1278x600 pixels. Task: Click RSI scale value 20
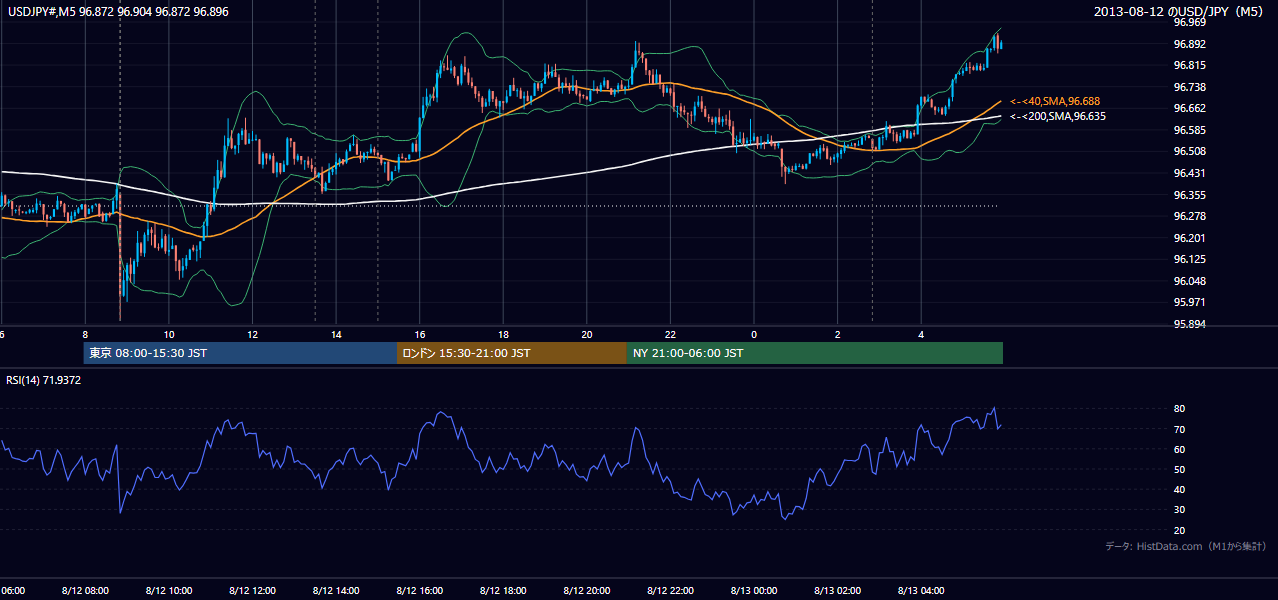[1180, 530]
